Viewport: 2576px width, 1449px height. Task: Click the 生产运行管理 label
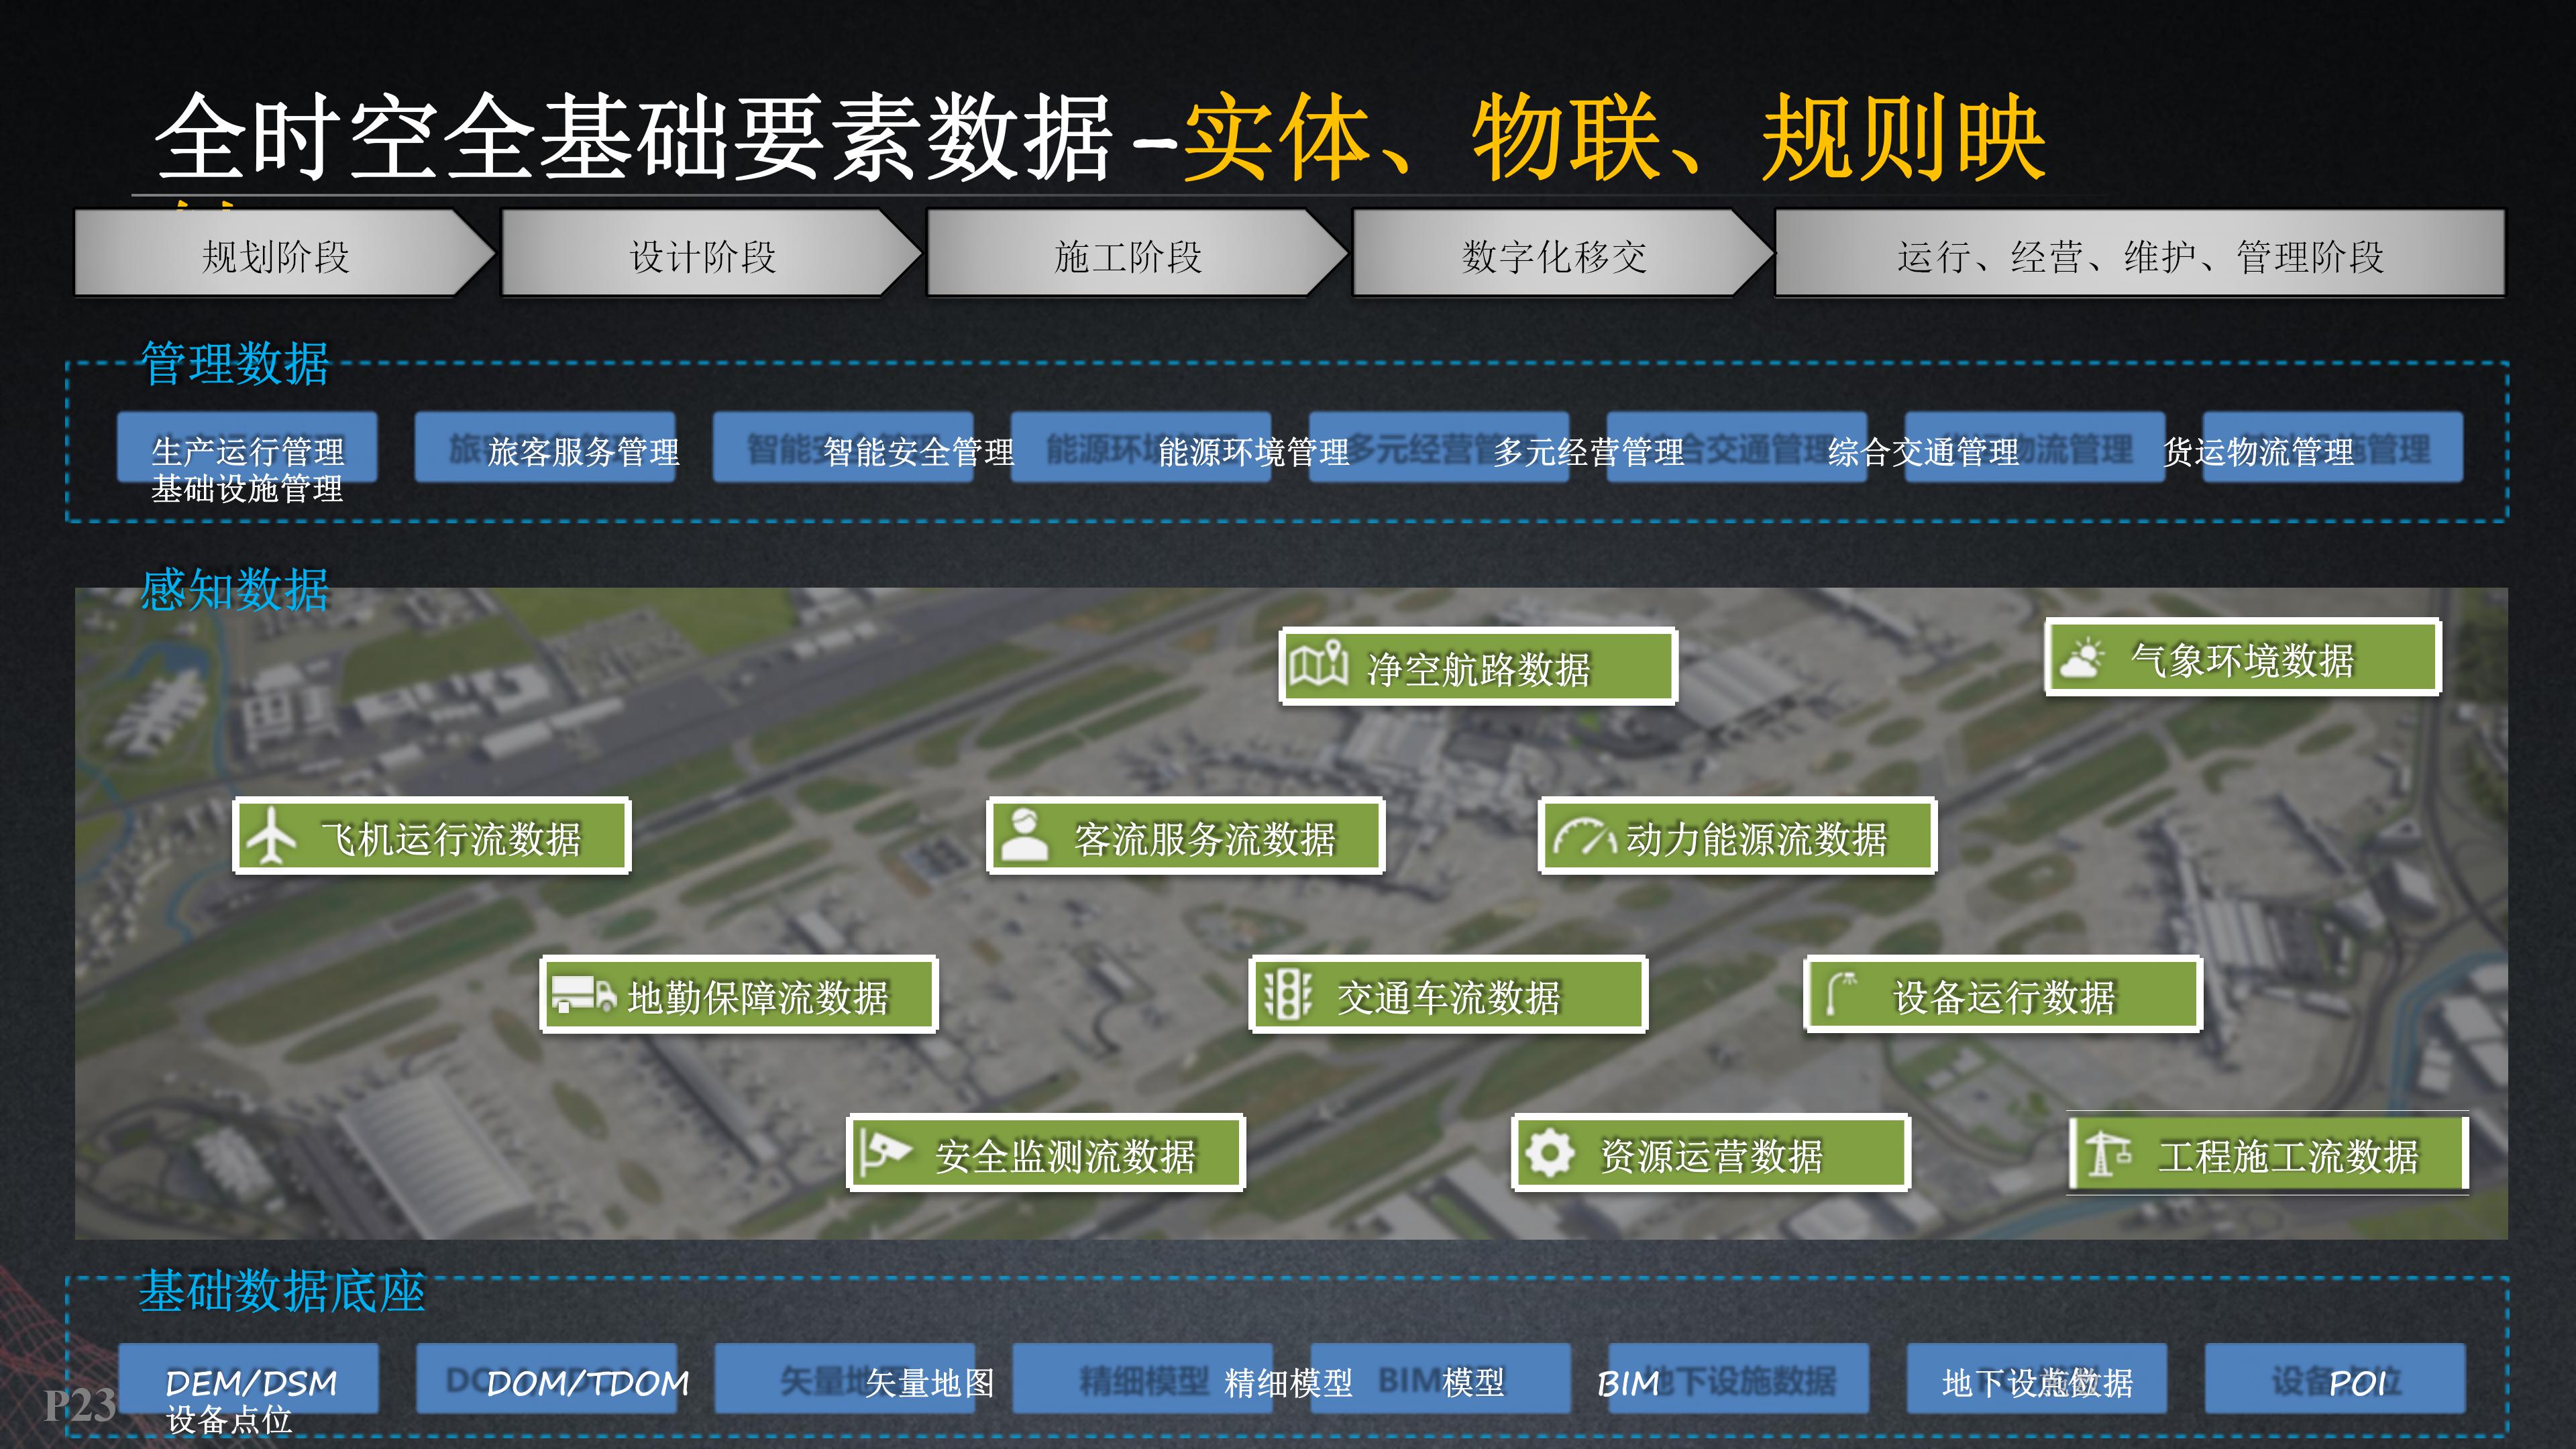[x=247, y=452]
